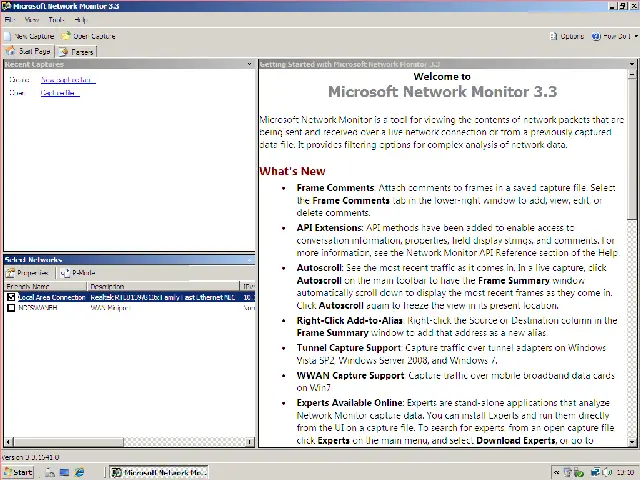Click the Frame Comments bullet title
This screenshot has height=480, width=640.
pyautogui.click(x=335, y=188)
